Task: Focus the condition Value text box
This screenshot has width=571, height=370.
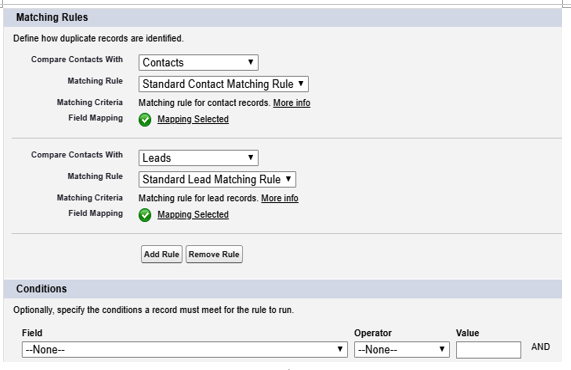Action: (488, 350)
